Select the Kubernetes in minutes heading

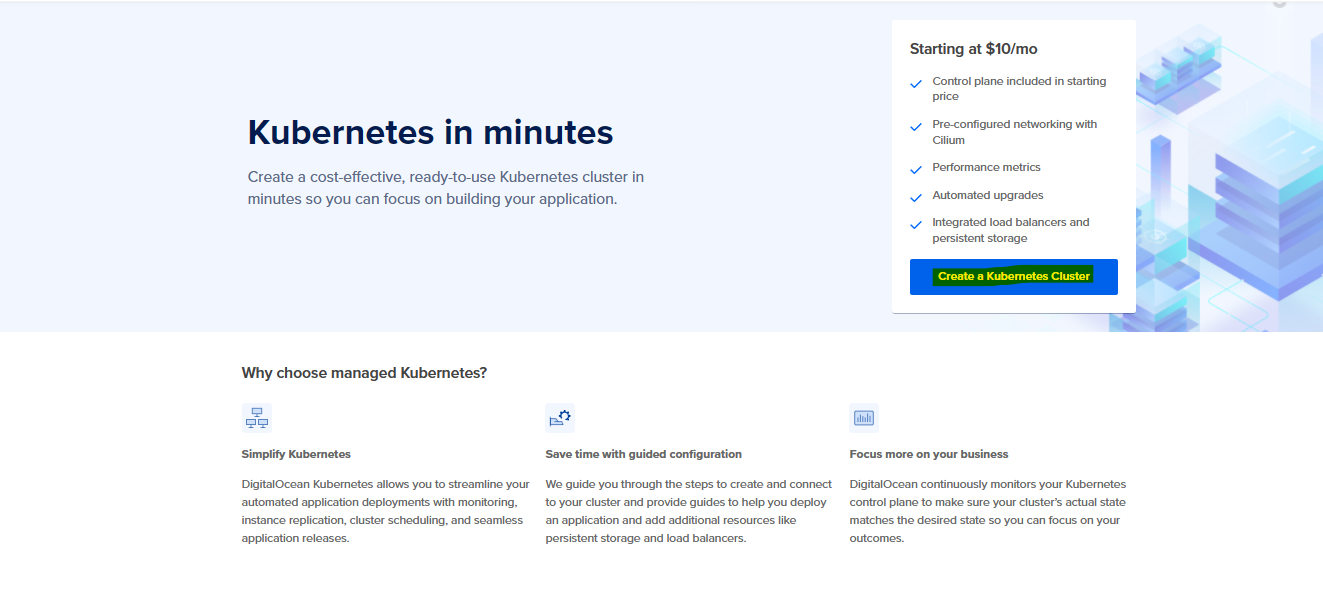pyautogui.click(x=430, y=132)
